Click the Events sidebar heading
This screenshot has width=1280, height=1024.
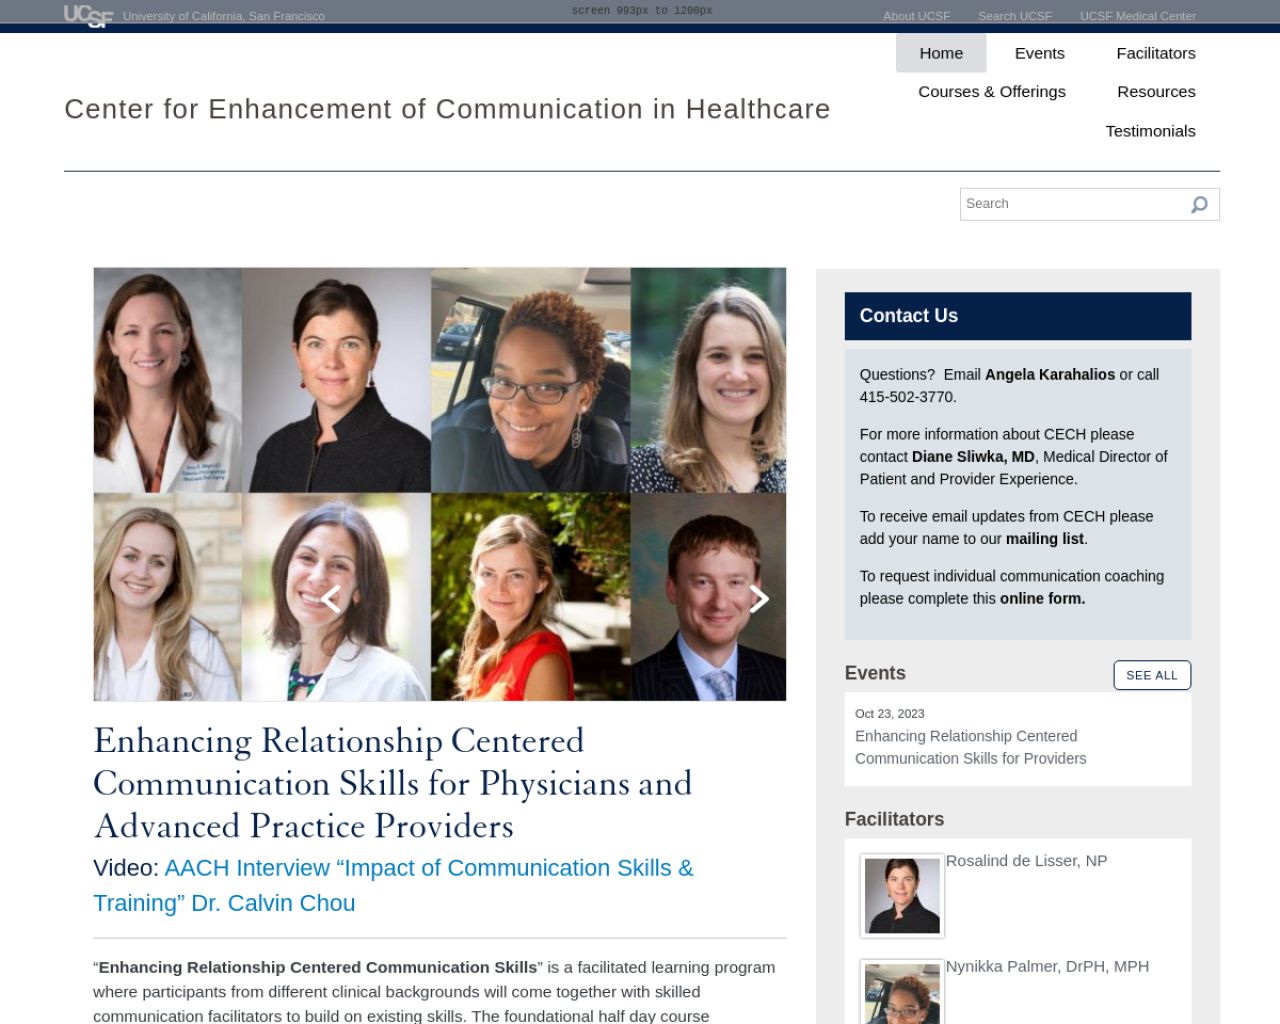point(875,673)
